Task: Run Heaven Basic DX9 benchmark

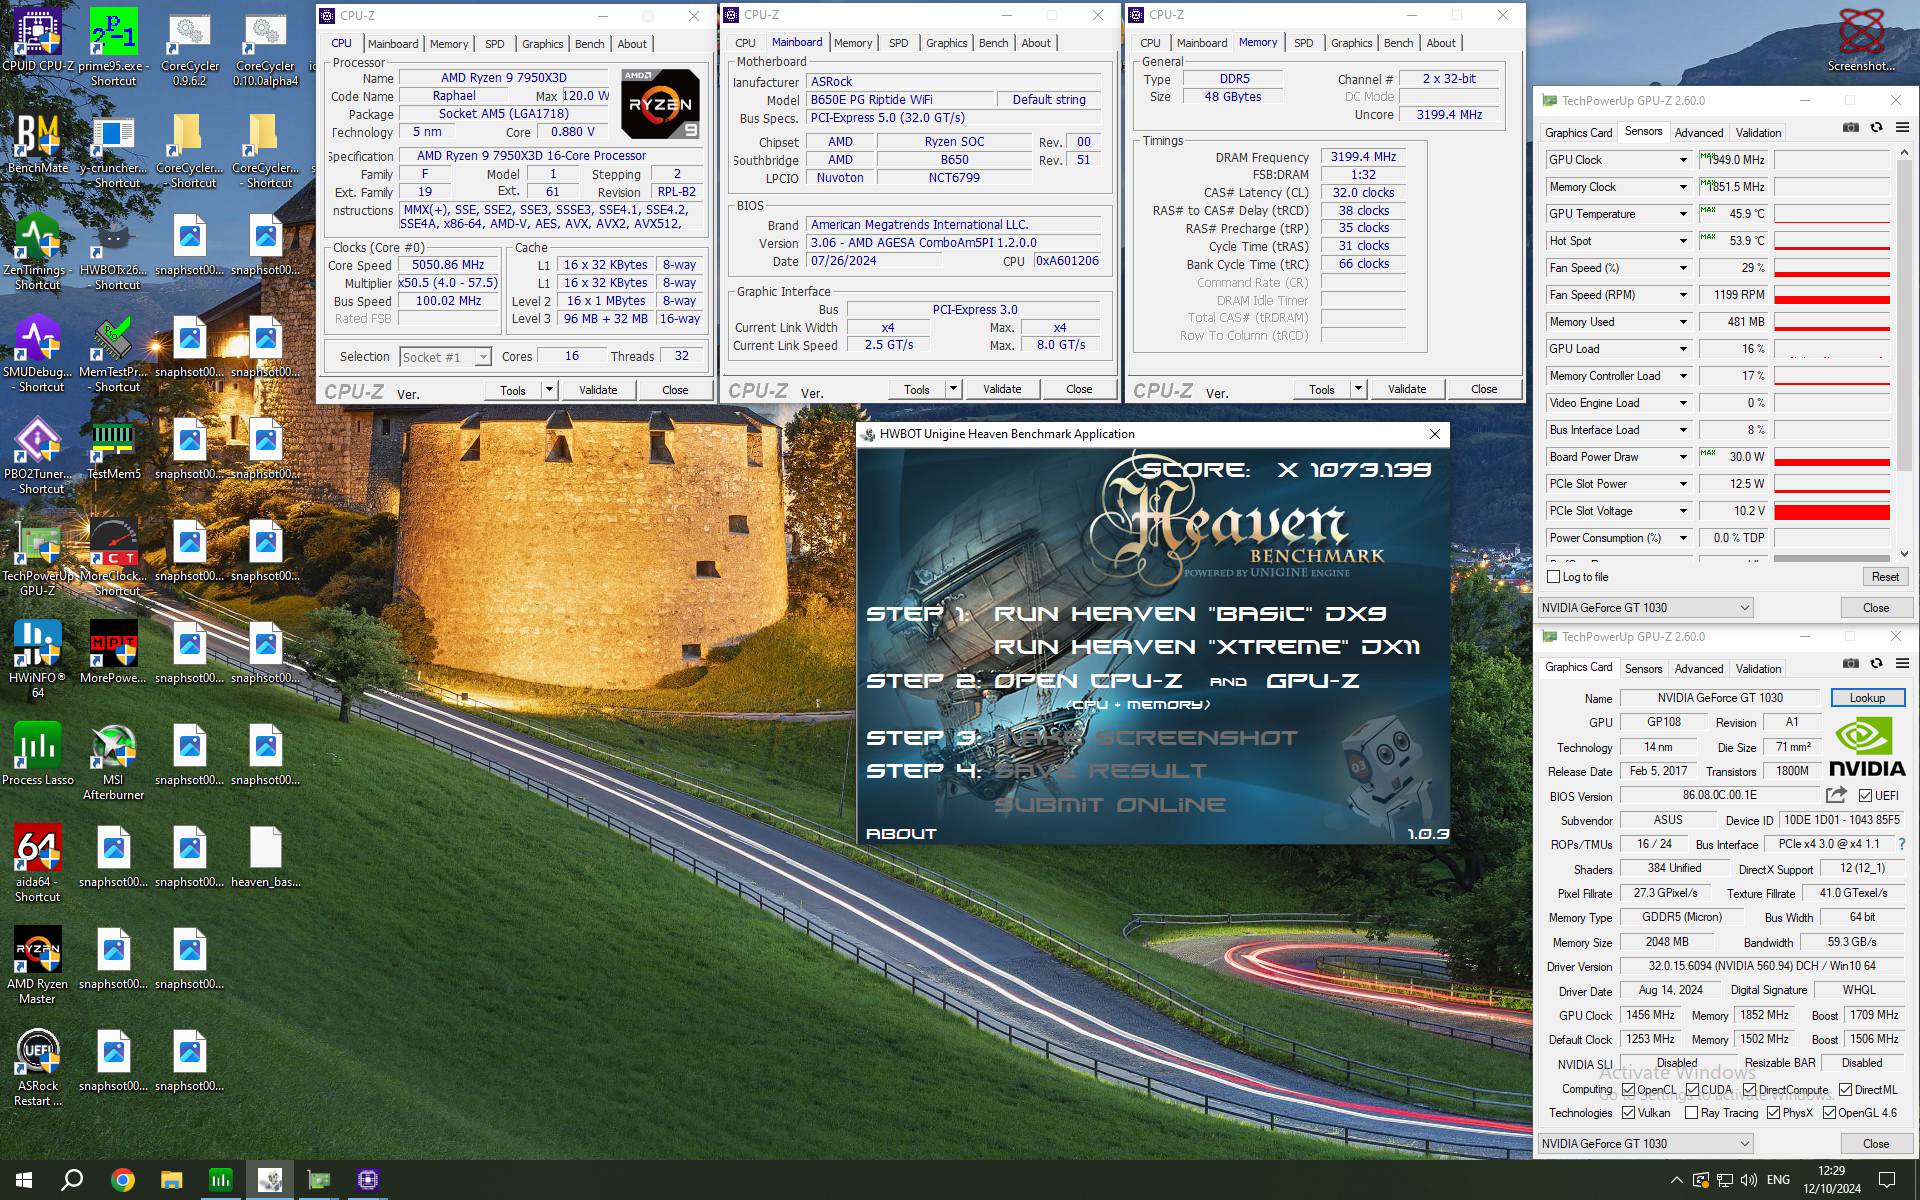Action: pos(1190,614)
